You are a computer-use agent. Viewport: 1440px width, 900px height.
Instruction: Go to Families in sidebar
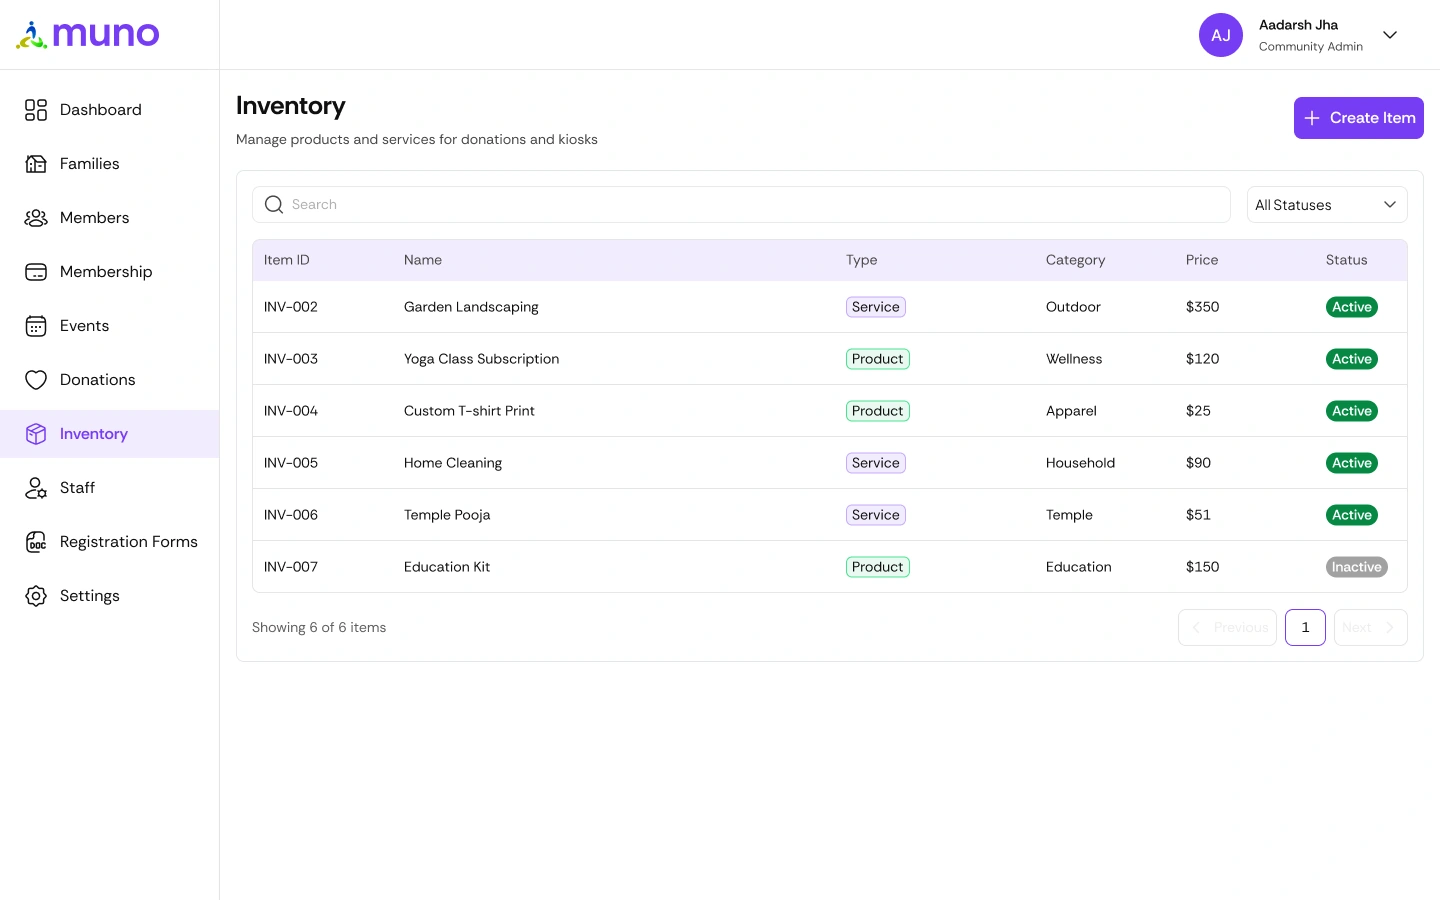pyautogui.click(x=110, y=164)
